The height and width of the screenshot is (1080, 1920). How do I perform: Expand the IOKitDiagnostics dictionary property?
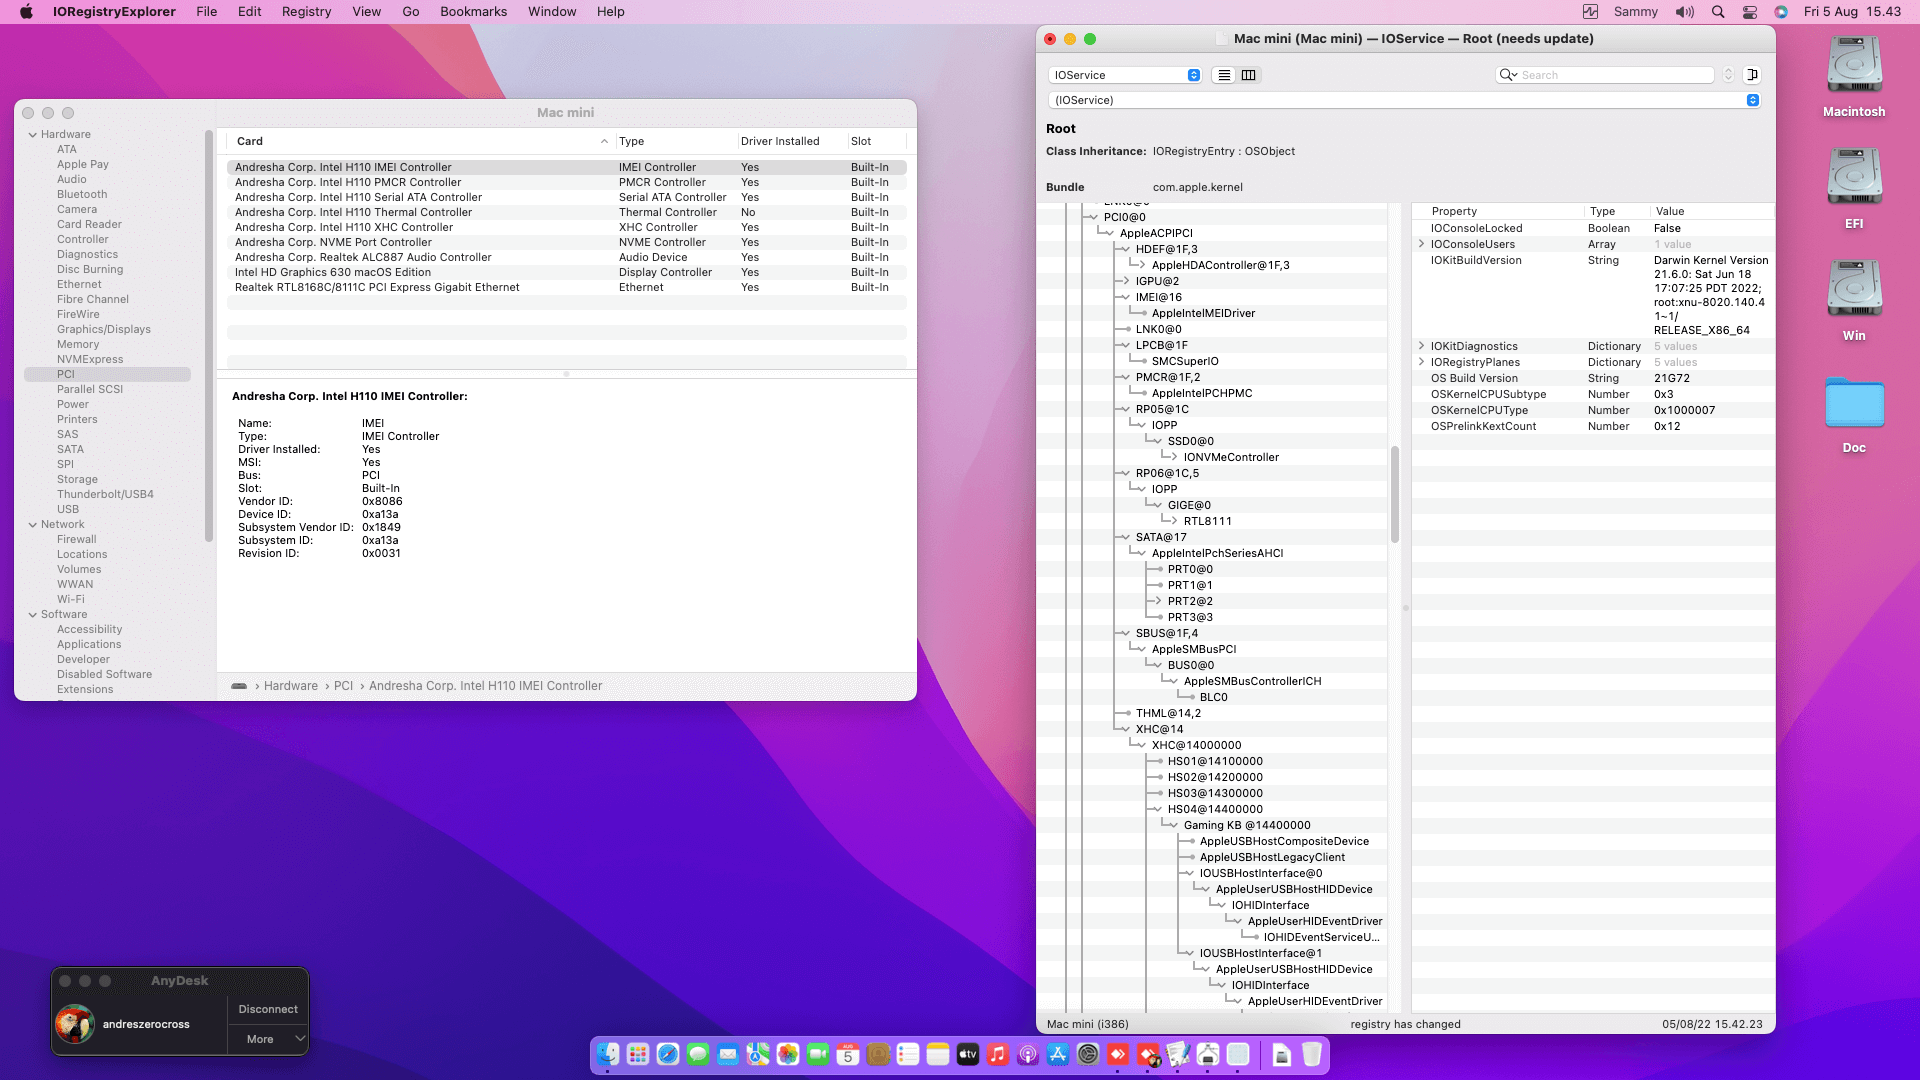click(x=1421, y=346)
